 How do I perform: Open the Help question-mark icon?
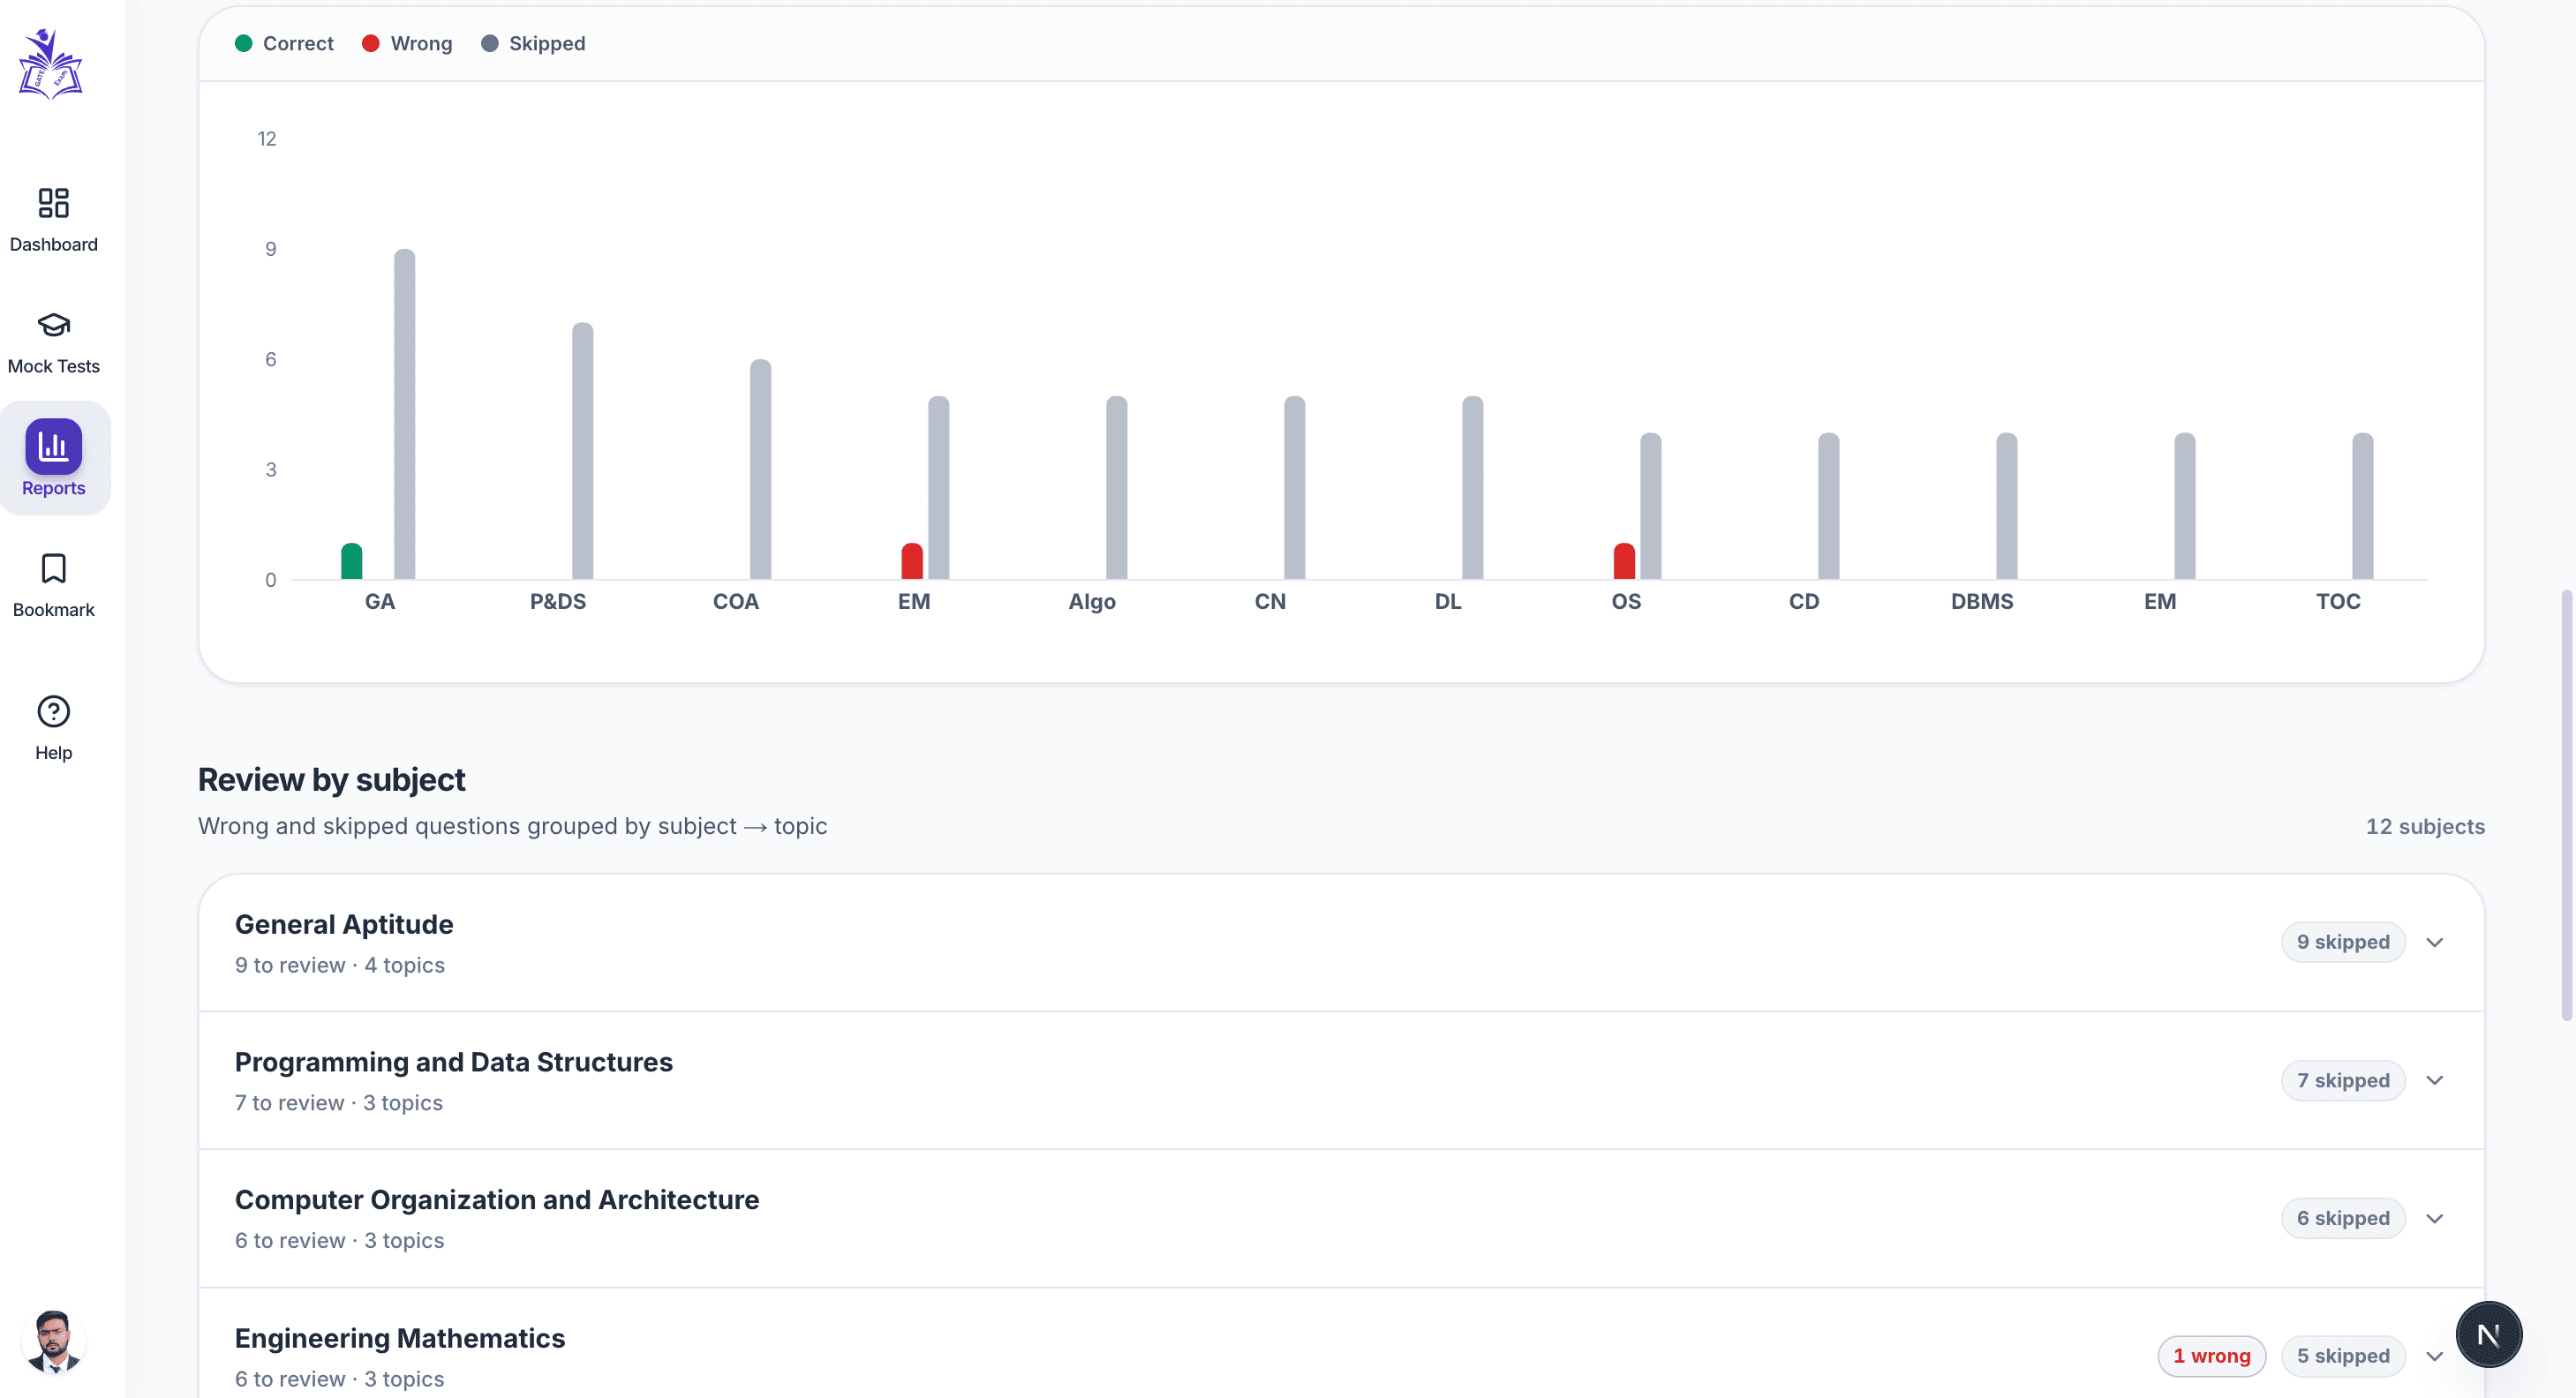(x=53, y=711)
